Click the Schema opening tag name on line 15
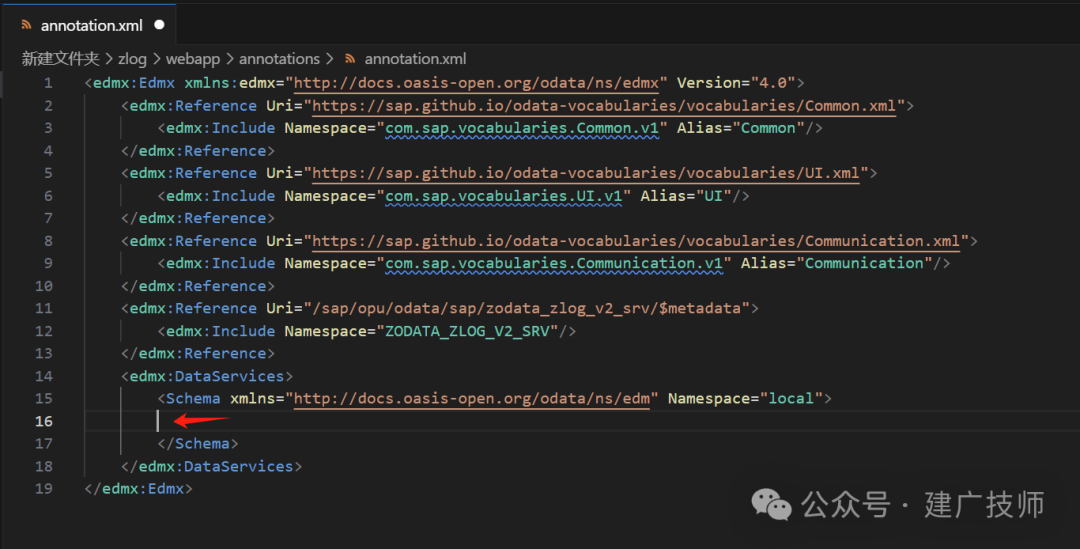Screen dimensions: 1080x549 [x=193, y=398]
